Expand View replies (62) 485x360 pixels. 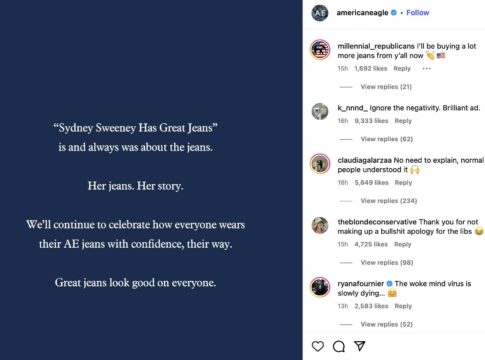tap(387, 139)
